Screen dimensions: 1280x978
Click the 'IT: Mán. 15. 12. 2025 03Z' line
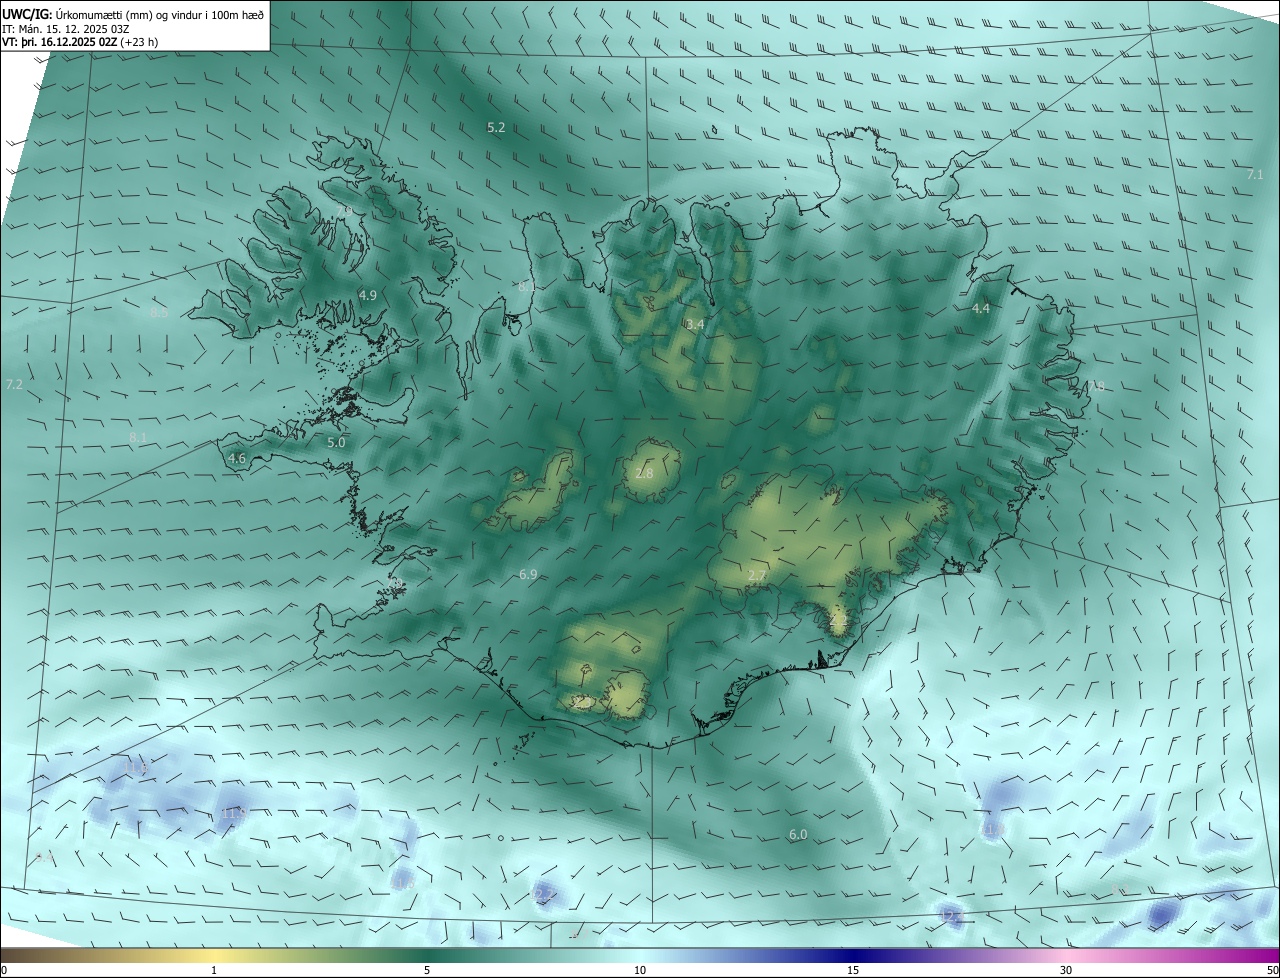[68, 28]
